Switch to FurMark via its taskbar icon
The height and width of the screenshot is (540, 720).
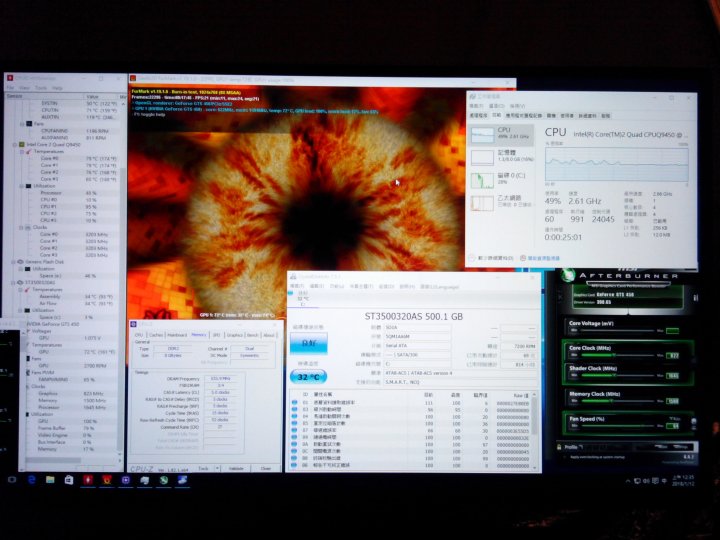(x=107, y=480)
